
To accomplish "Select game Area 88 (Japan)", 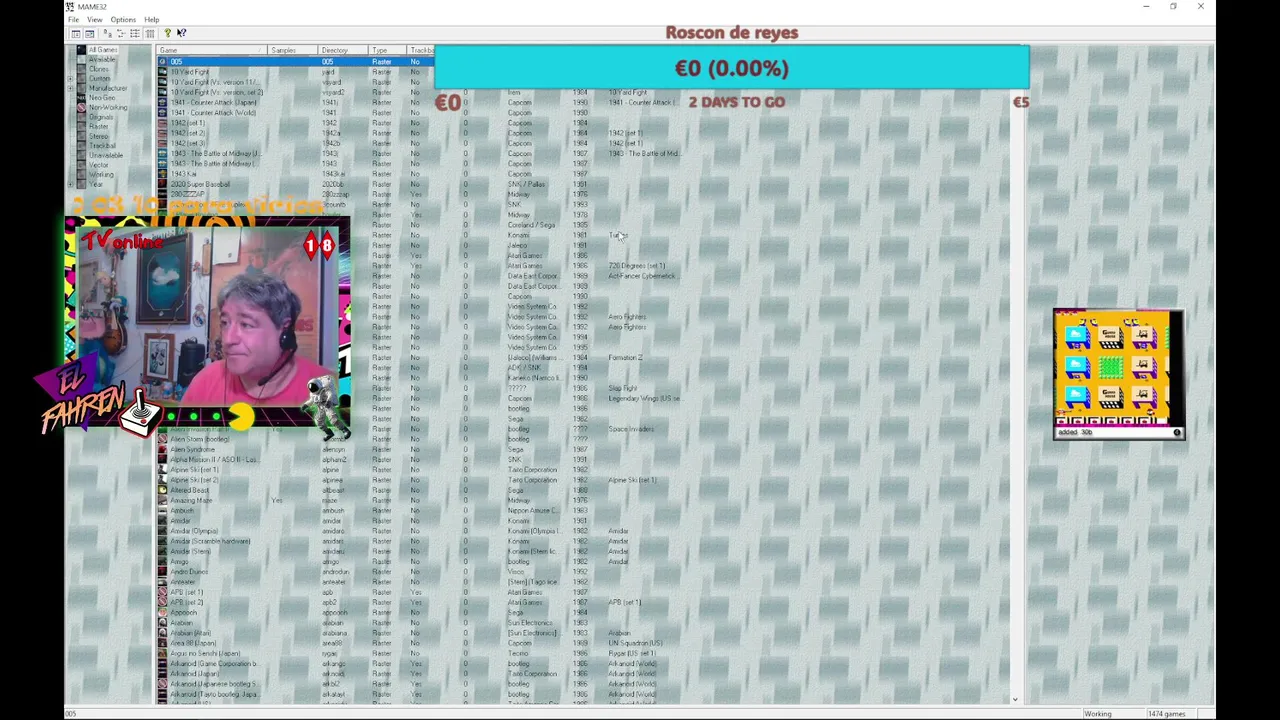I will coord(192,643).
